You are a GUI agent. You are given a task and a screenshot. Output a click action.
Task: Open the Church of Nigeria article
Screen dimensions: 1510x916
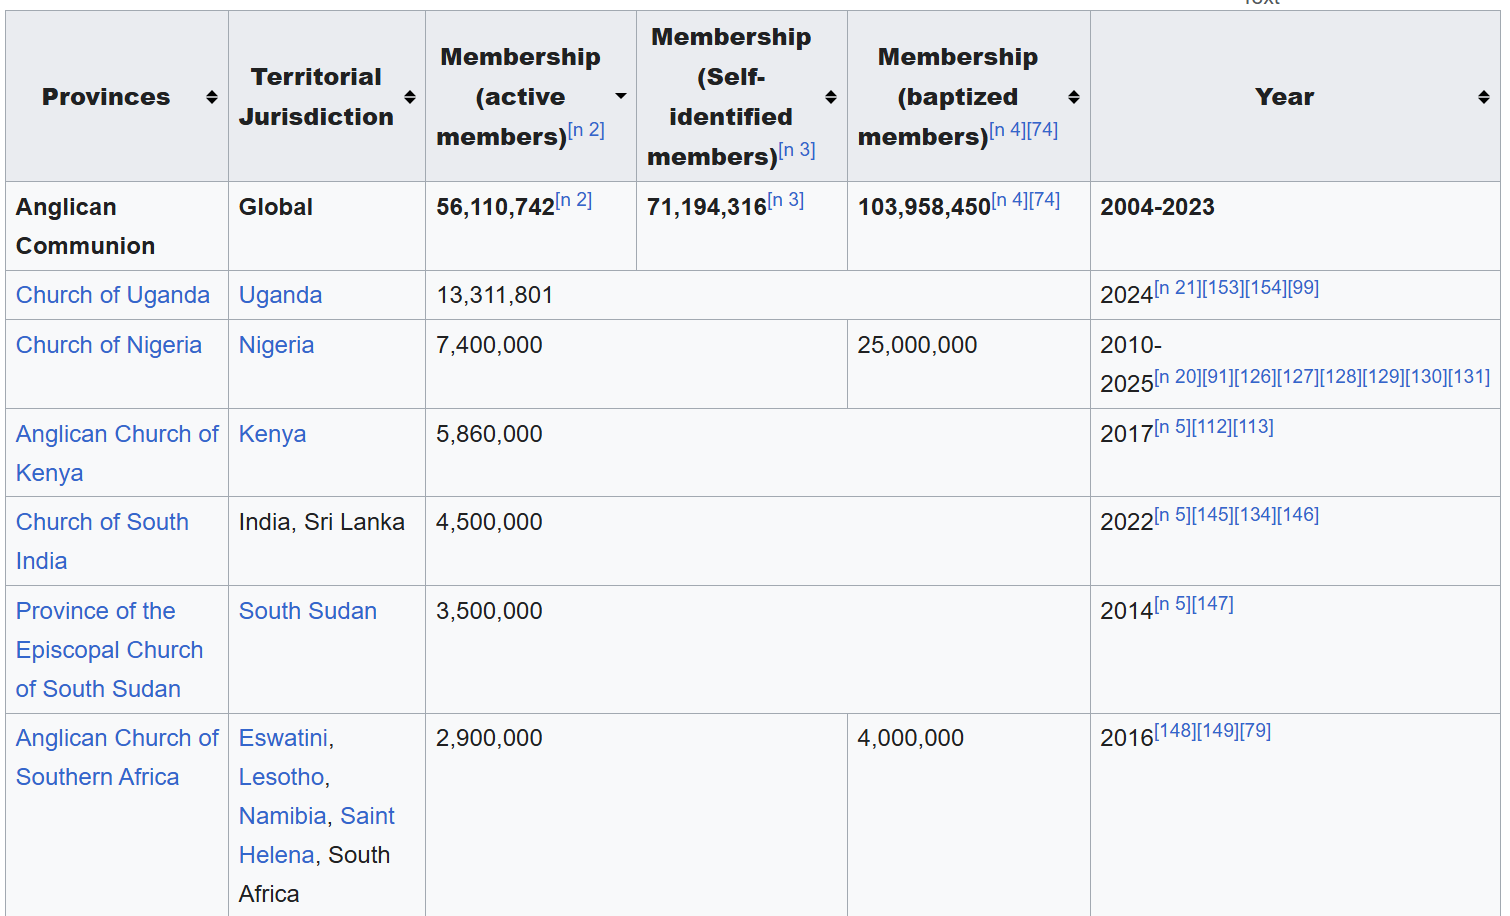(x=109, y=345)
